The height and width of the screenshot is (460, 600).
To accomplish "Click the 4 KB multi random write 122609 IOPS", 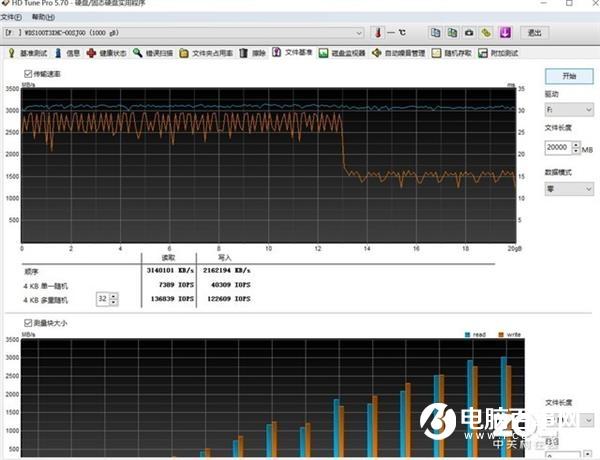I will click(229, 299).
